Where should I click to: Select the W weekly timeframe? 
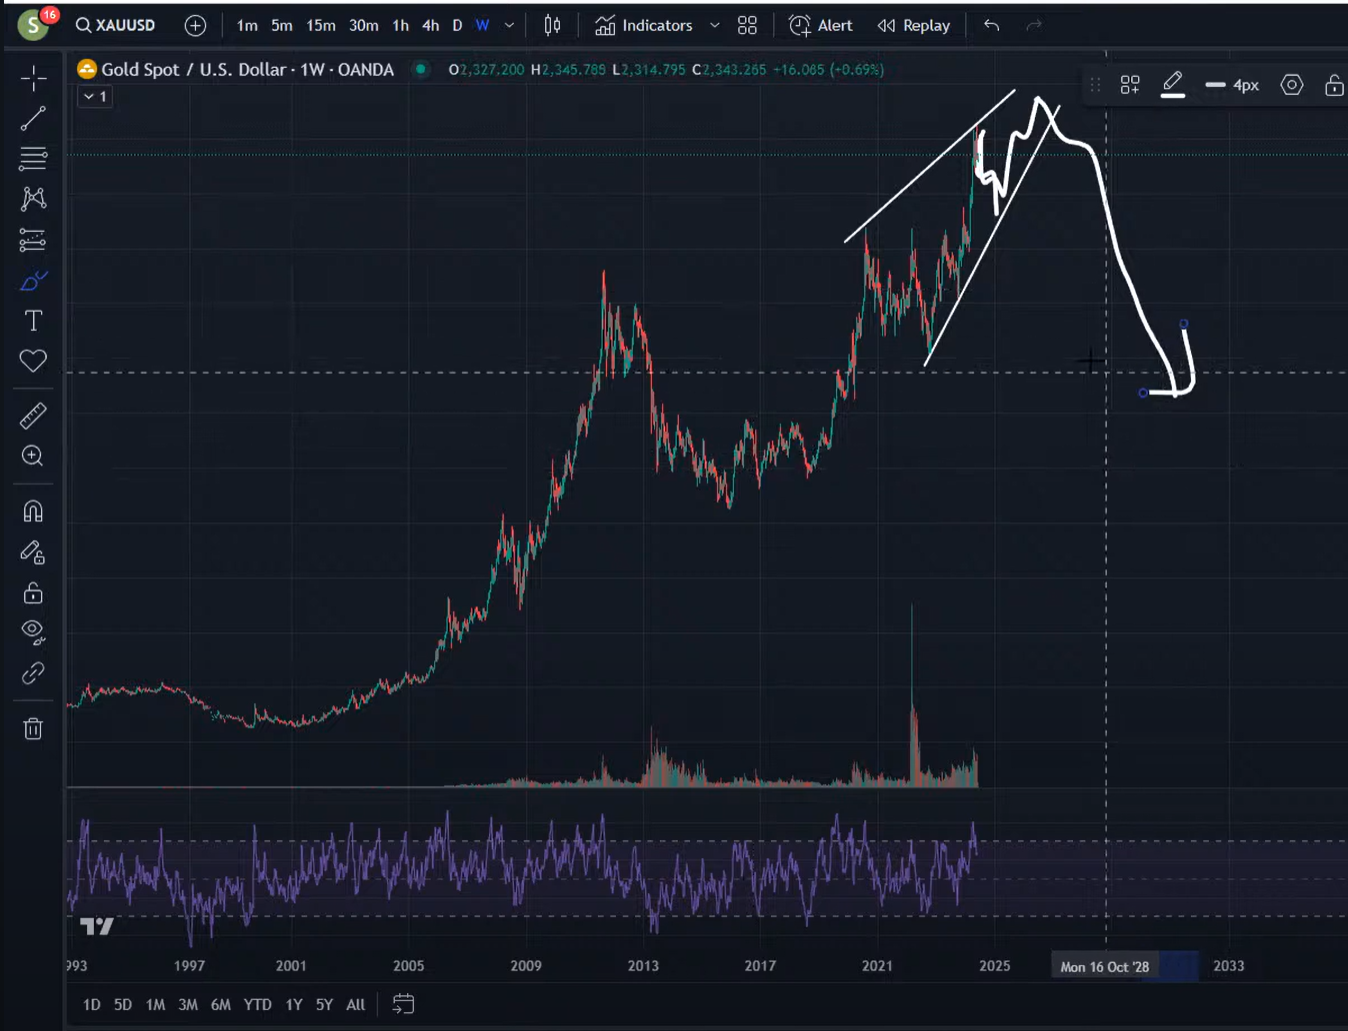pyautogui.click(x=482, y=26)
